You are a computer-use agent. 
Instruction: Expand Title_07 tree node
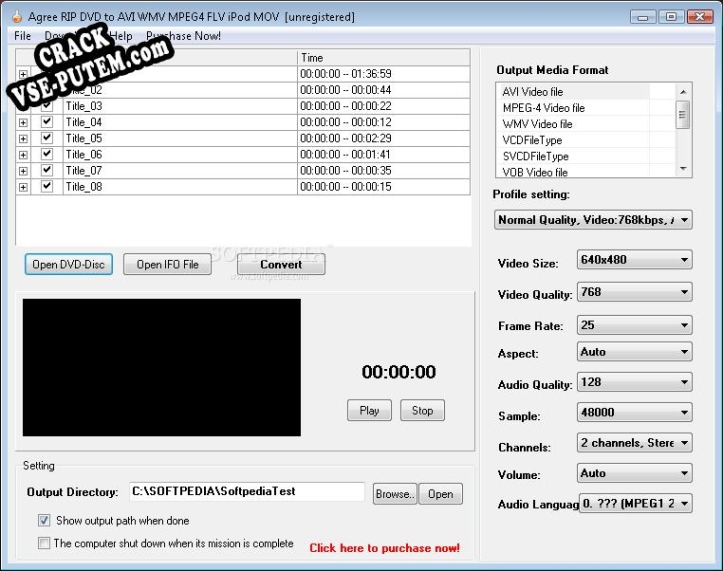(x=23, y=171)
